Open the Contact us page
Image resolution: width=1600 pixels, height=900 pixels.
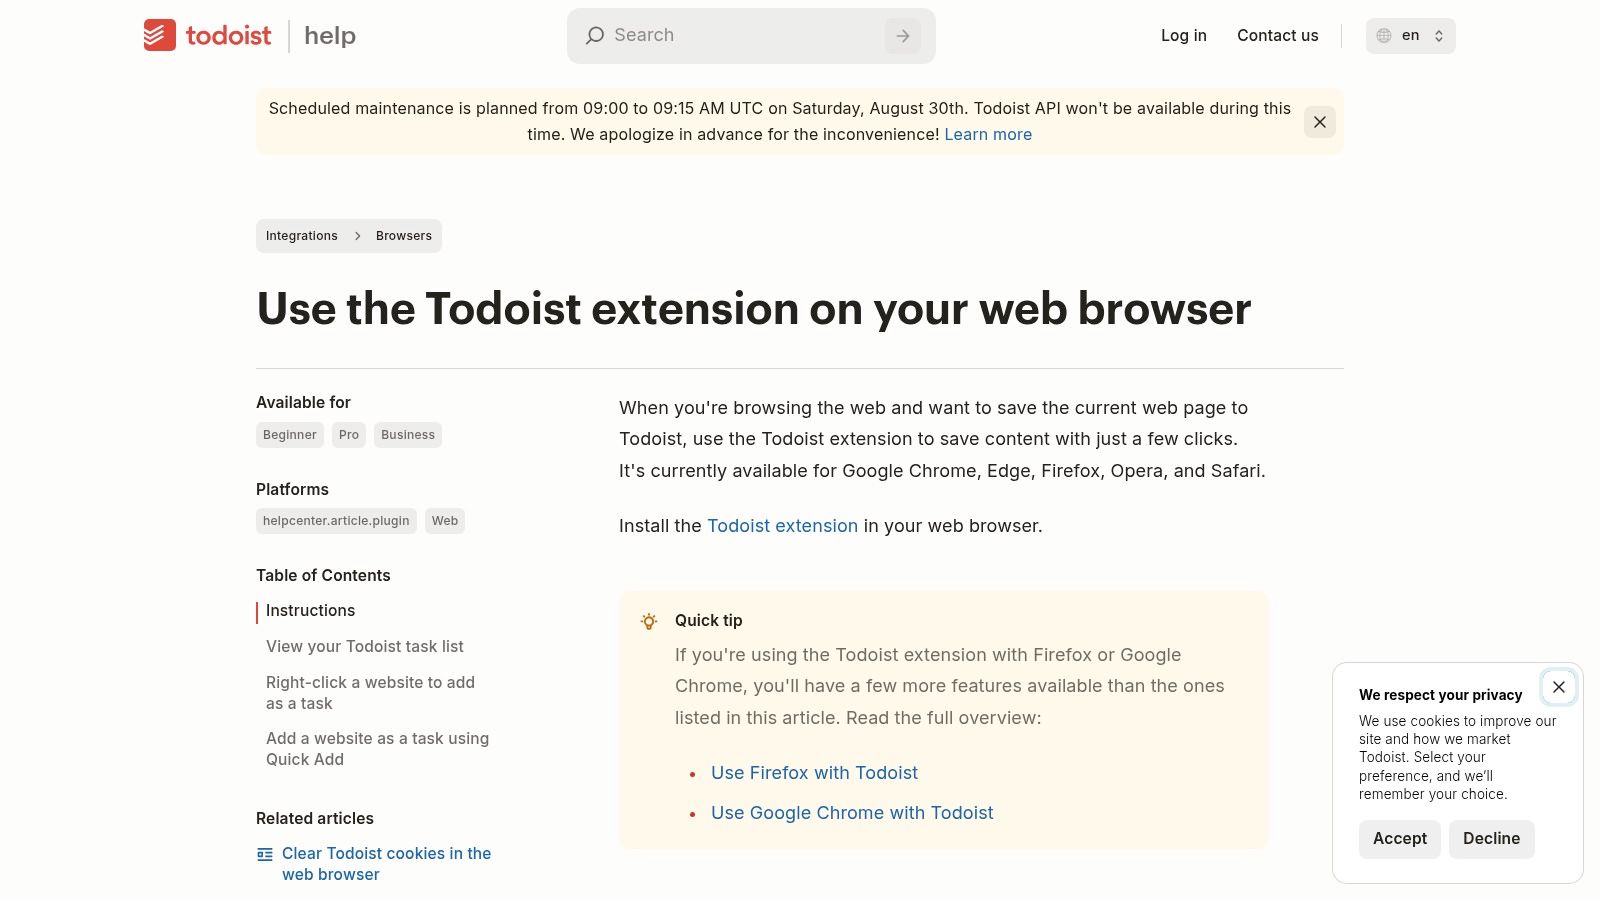pyautogui.click(x=1277, y=35)
